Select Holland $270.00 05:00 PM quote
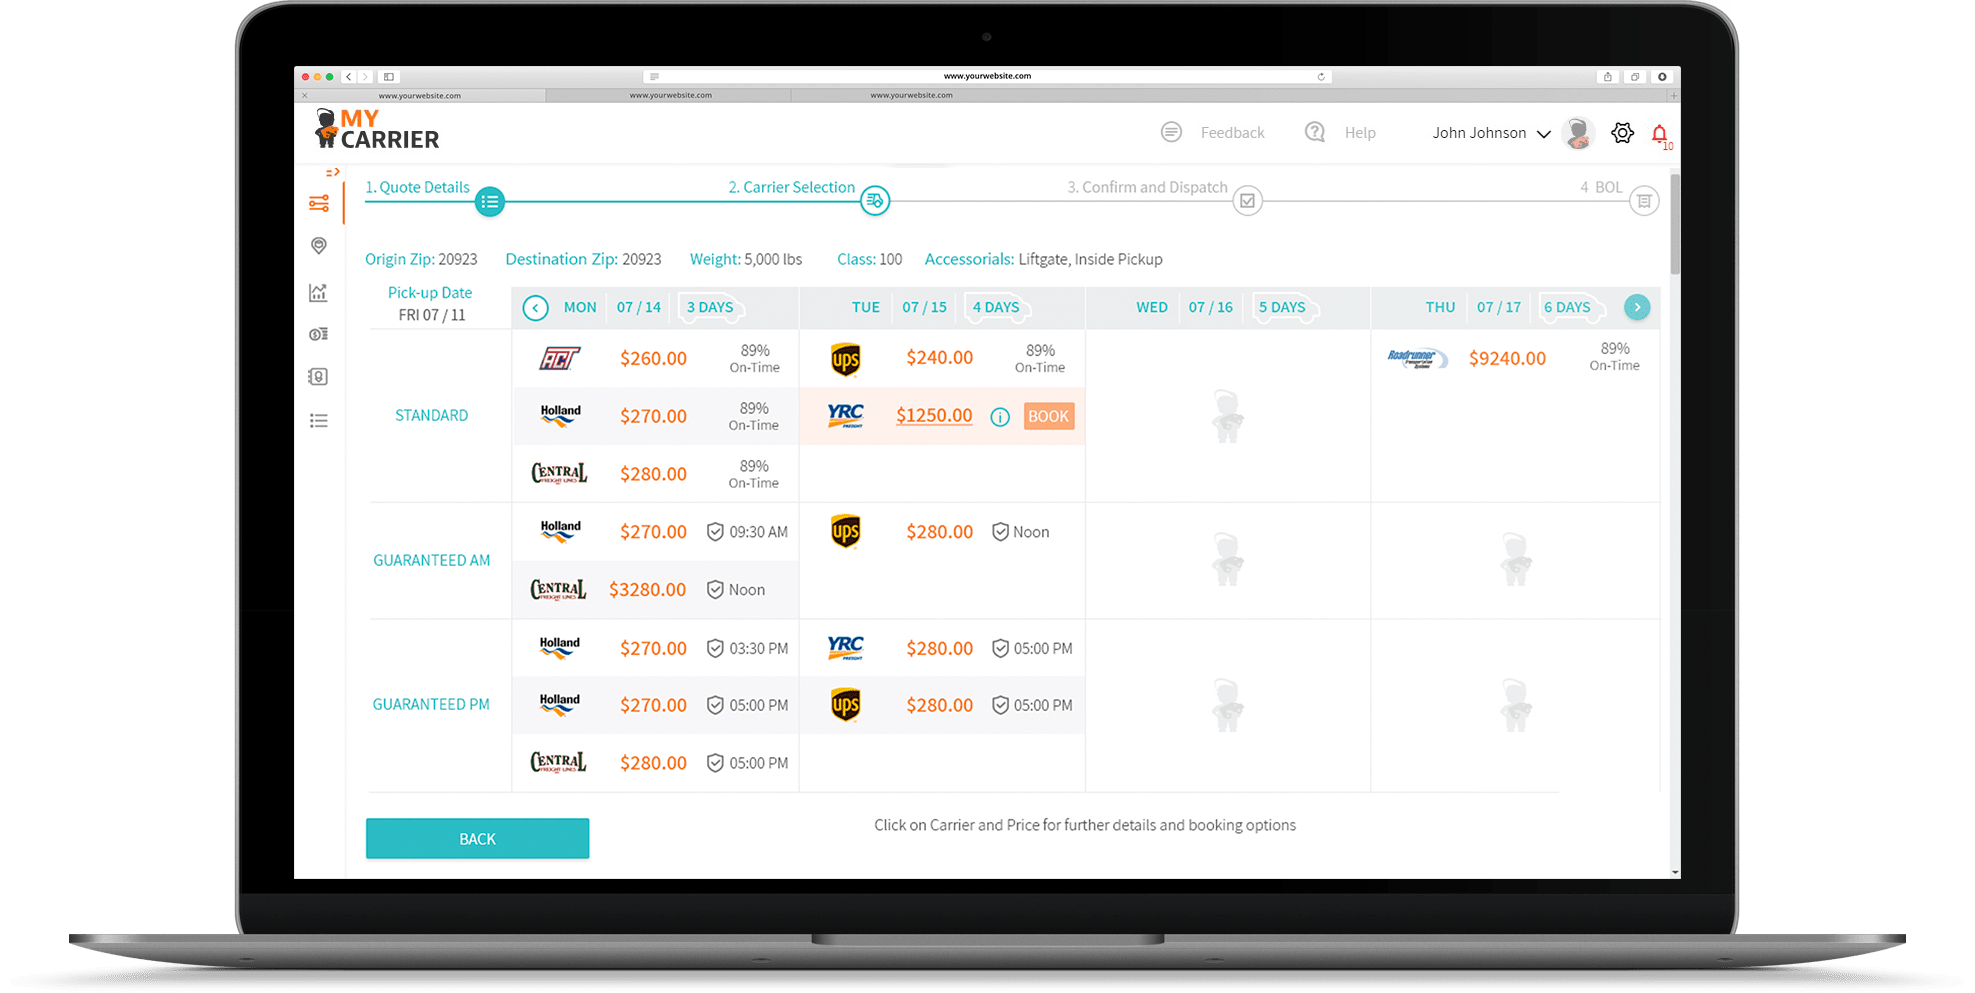This screenshot has height=993, width=1975. point(655,705)
